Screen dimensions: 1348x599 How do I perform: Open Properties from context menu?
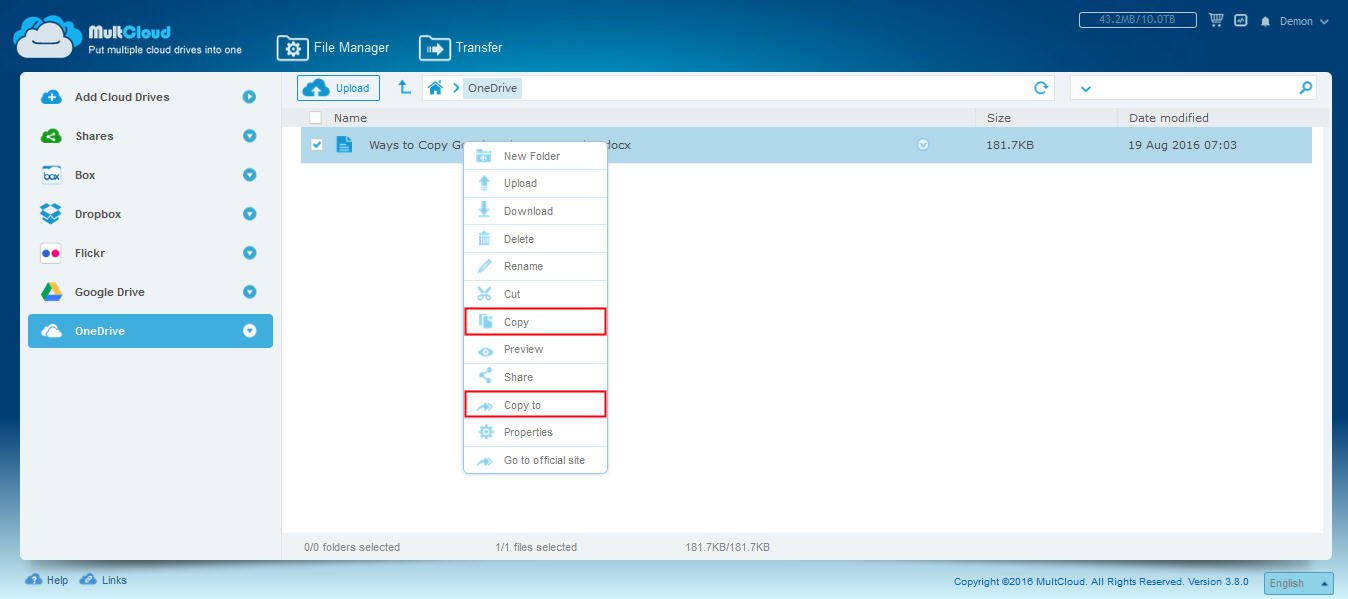[x=535, y=432]
